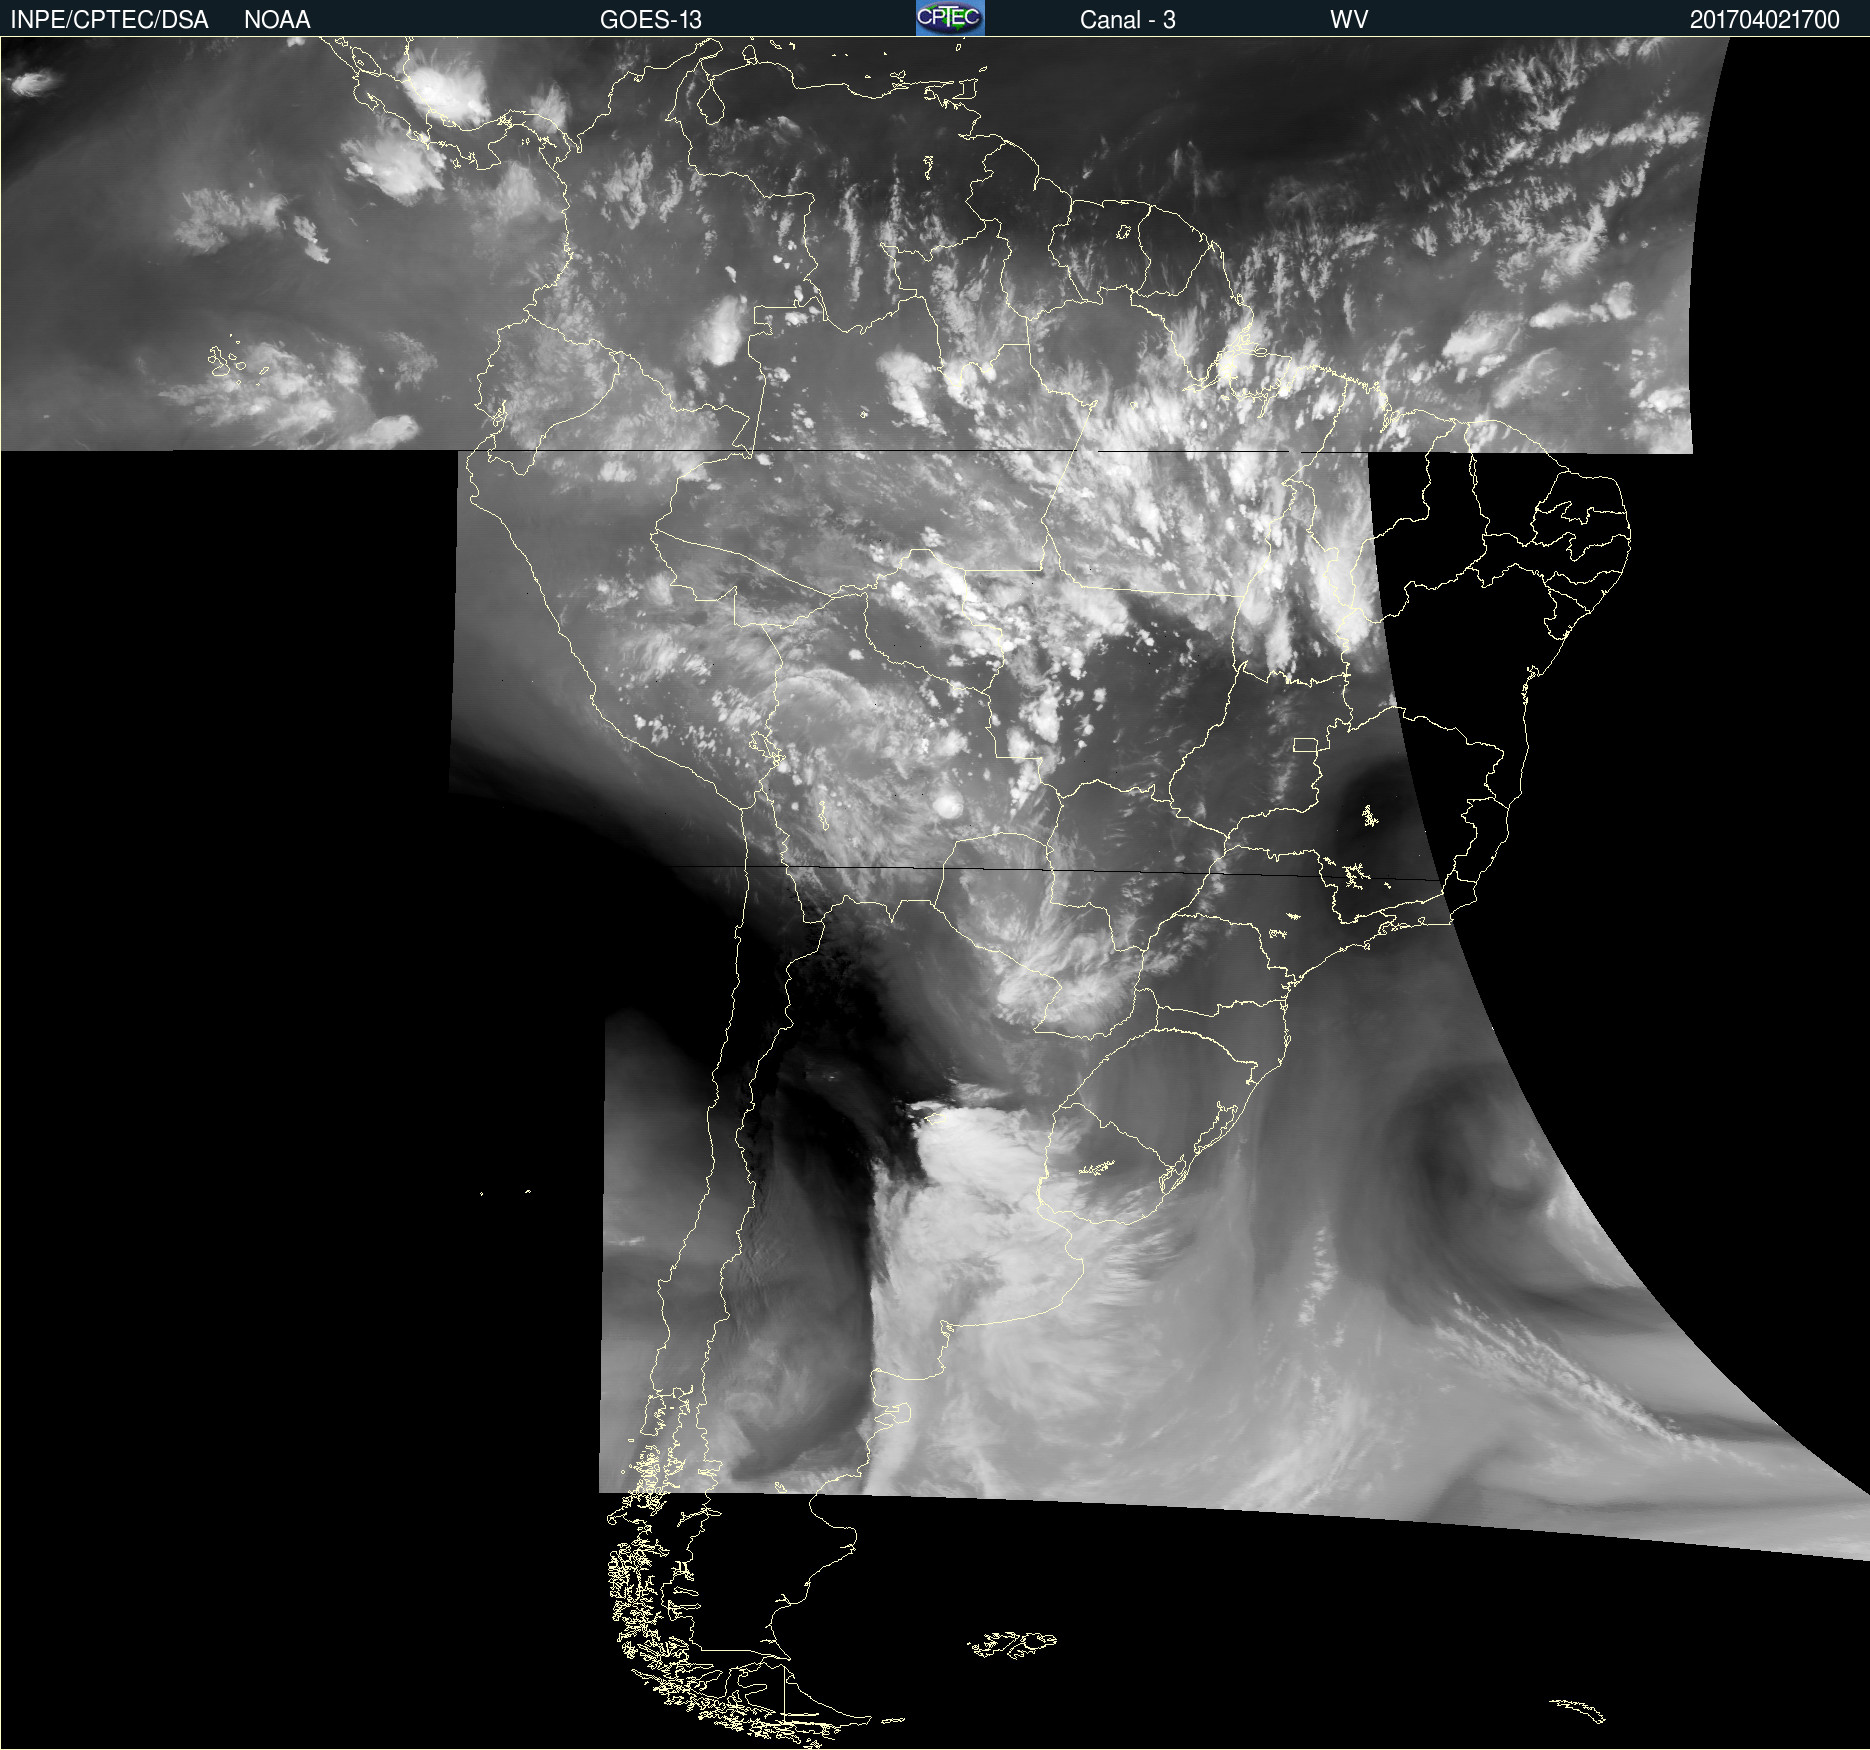The image size is (1870, 1750).
Task: Click the INPE/CPTEC/DSA header text
Action: 109,20
